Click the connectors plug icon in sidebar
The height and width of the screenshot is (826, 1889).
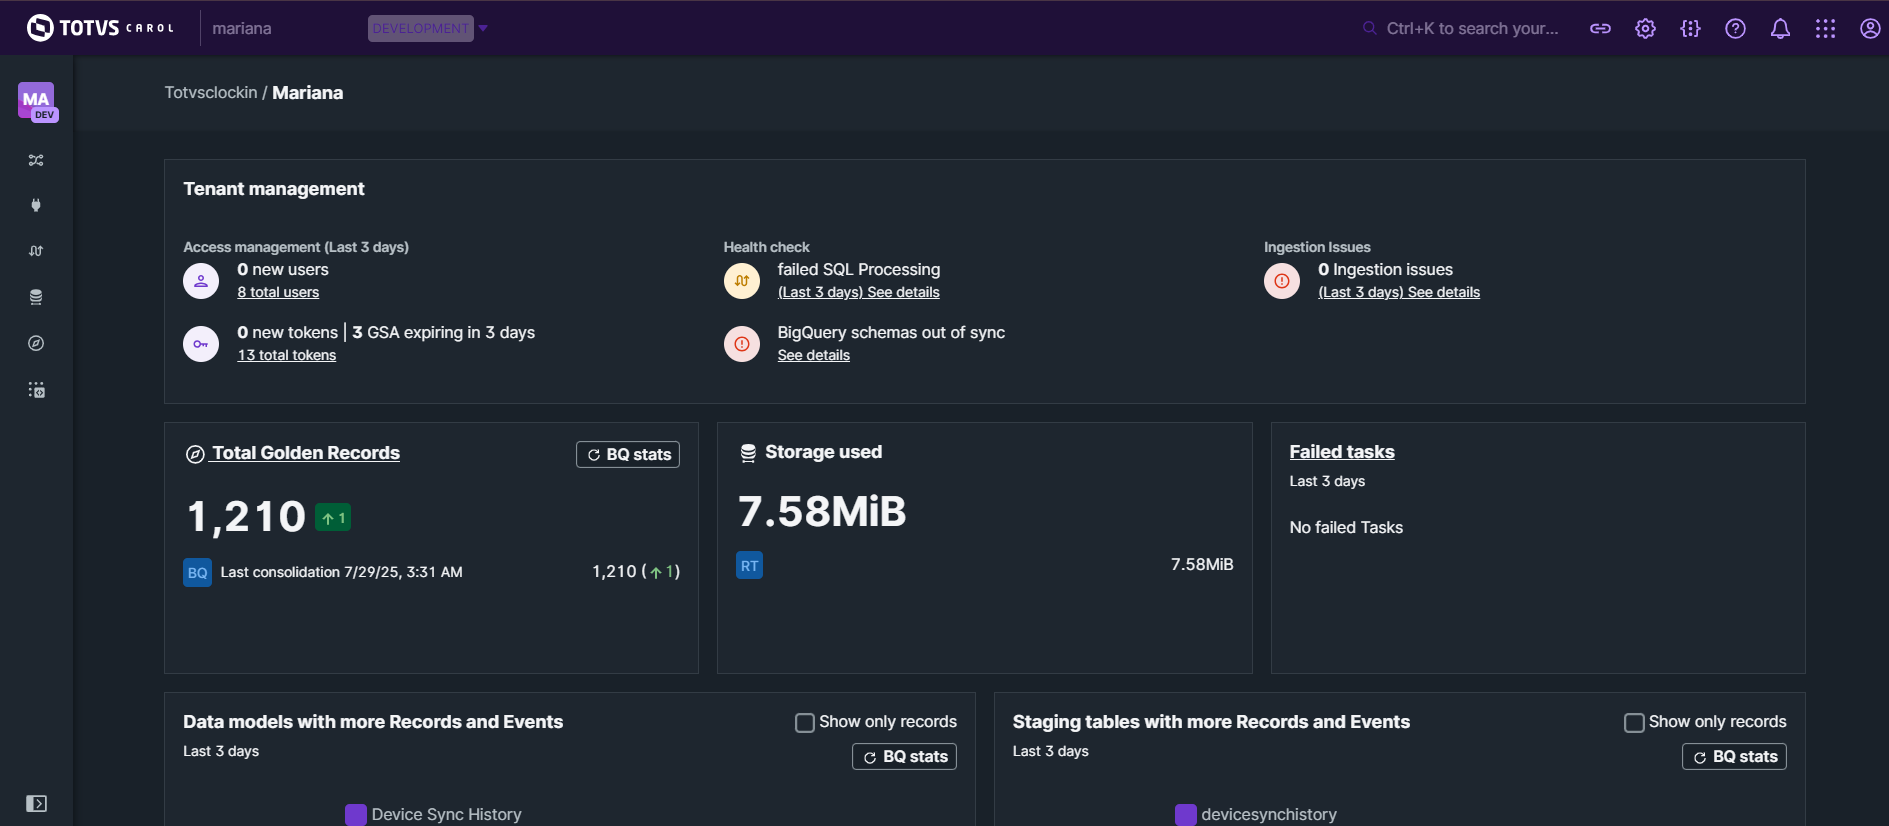36,205
